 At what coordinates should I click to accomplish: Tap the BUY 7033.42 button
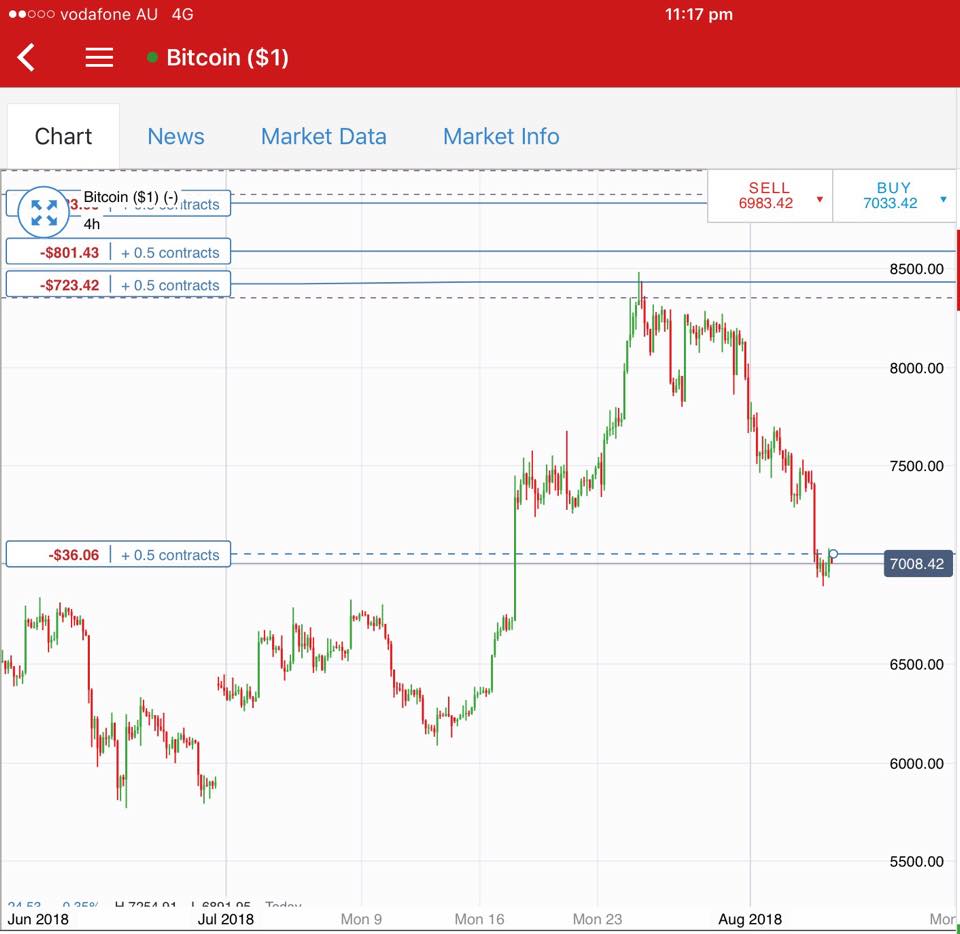(x=894, y=196)
